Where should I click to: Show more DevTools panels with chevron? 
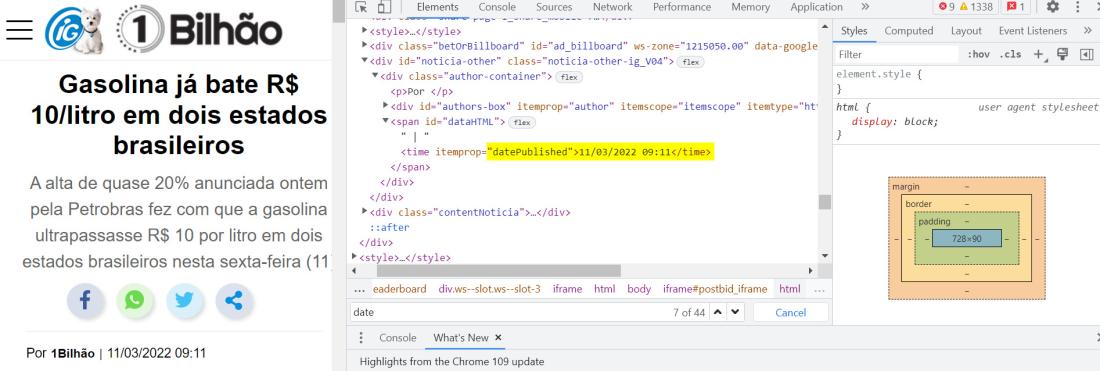click(865, 7)
